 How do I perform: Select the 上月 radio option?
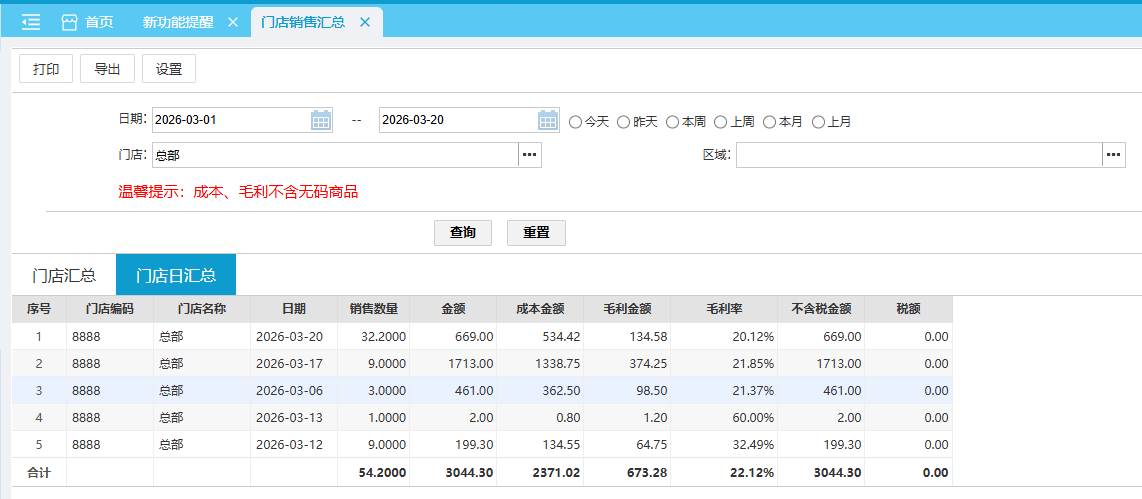(818, 122)
